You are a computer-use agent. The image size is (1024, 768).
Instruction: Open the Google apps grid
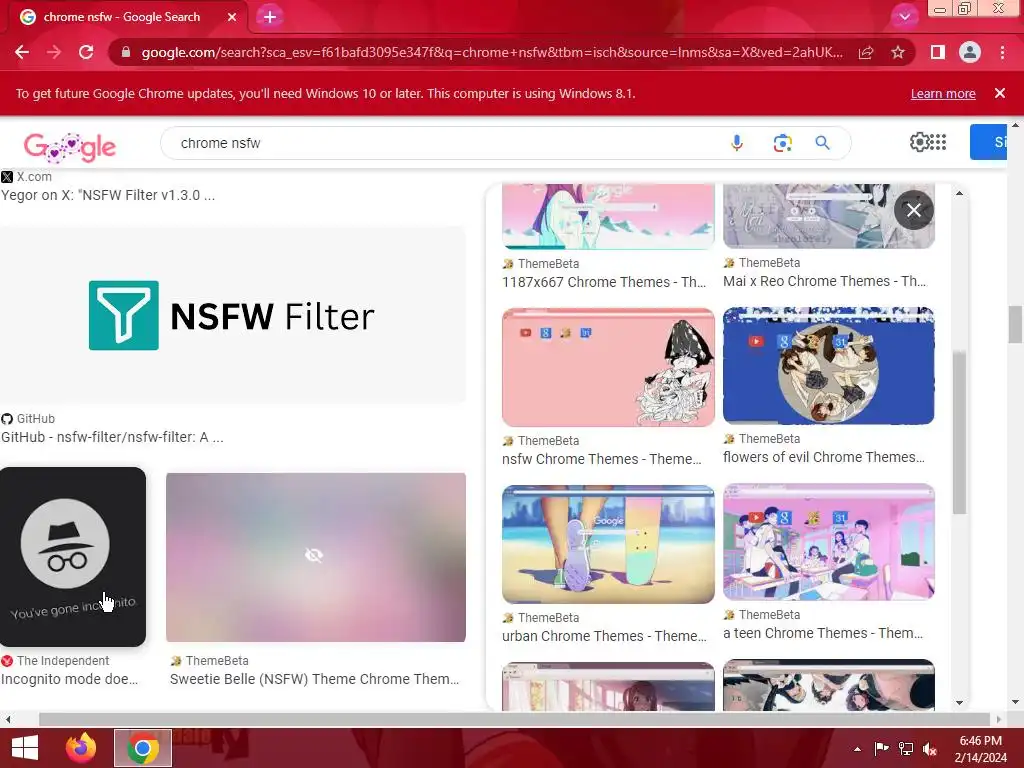coord(938,142)
